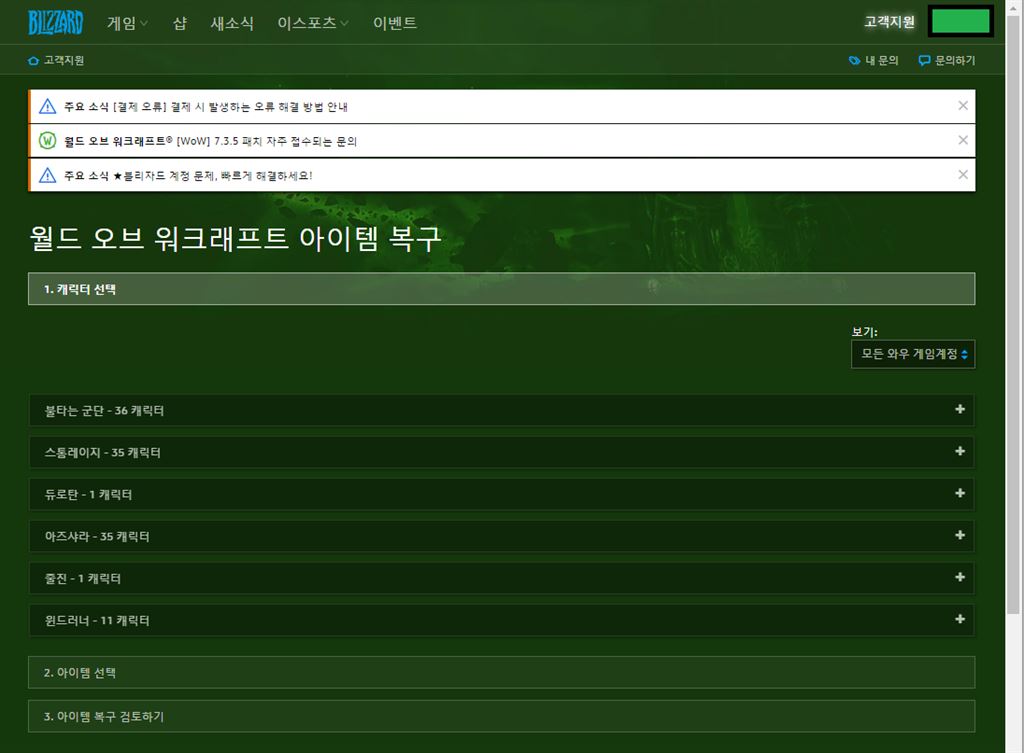Open the 스톰레이지 - 35 캐릭터 row
This screenshot has width=1024, height=753.
502,452
